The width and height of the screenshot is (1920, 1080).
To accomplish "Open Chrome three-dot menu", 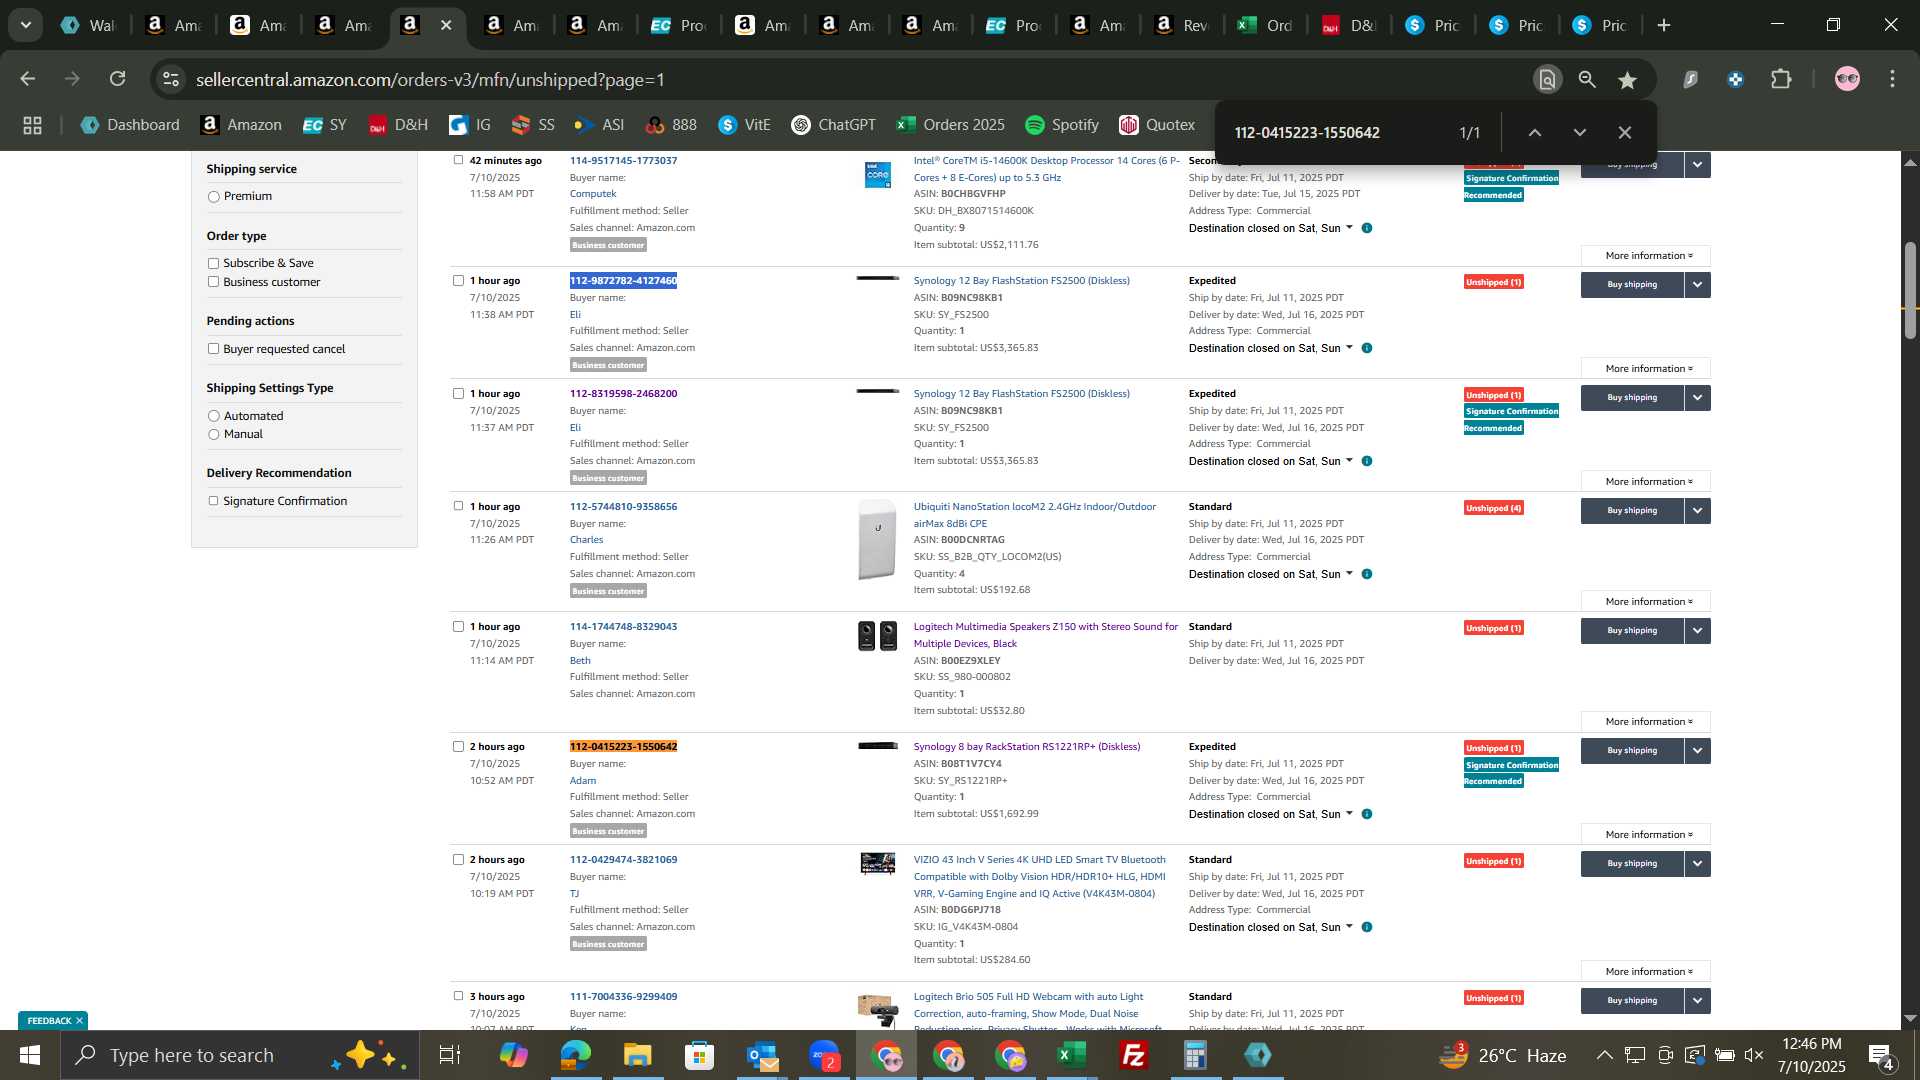I will pos(1892,79).
